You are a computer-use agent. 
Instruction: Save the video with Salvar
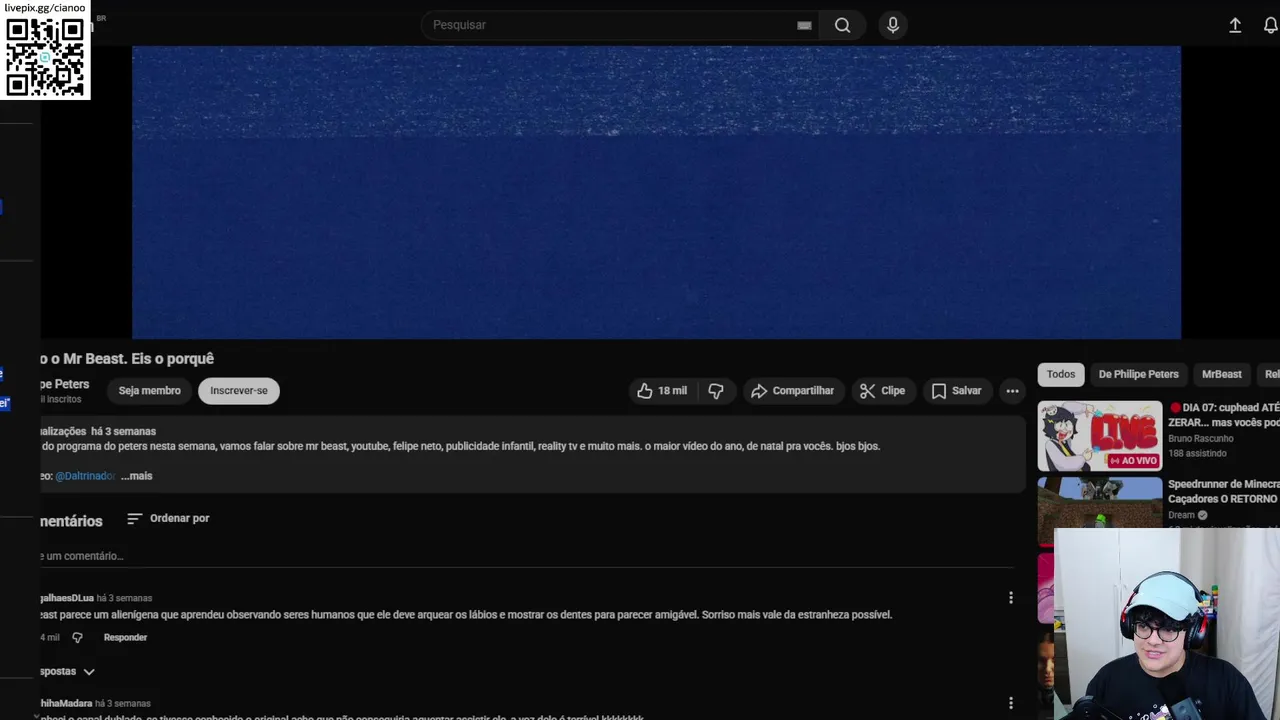coord(956,391)
